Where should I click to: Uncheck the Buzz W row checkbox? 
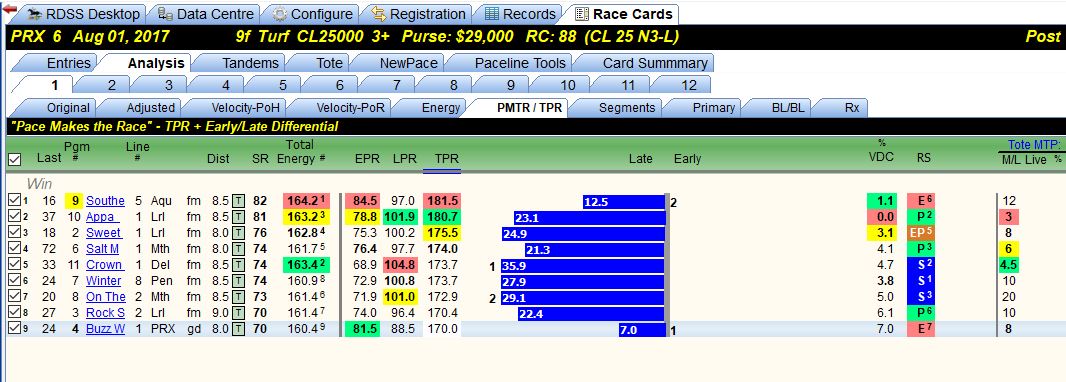coord(14,329)
